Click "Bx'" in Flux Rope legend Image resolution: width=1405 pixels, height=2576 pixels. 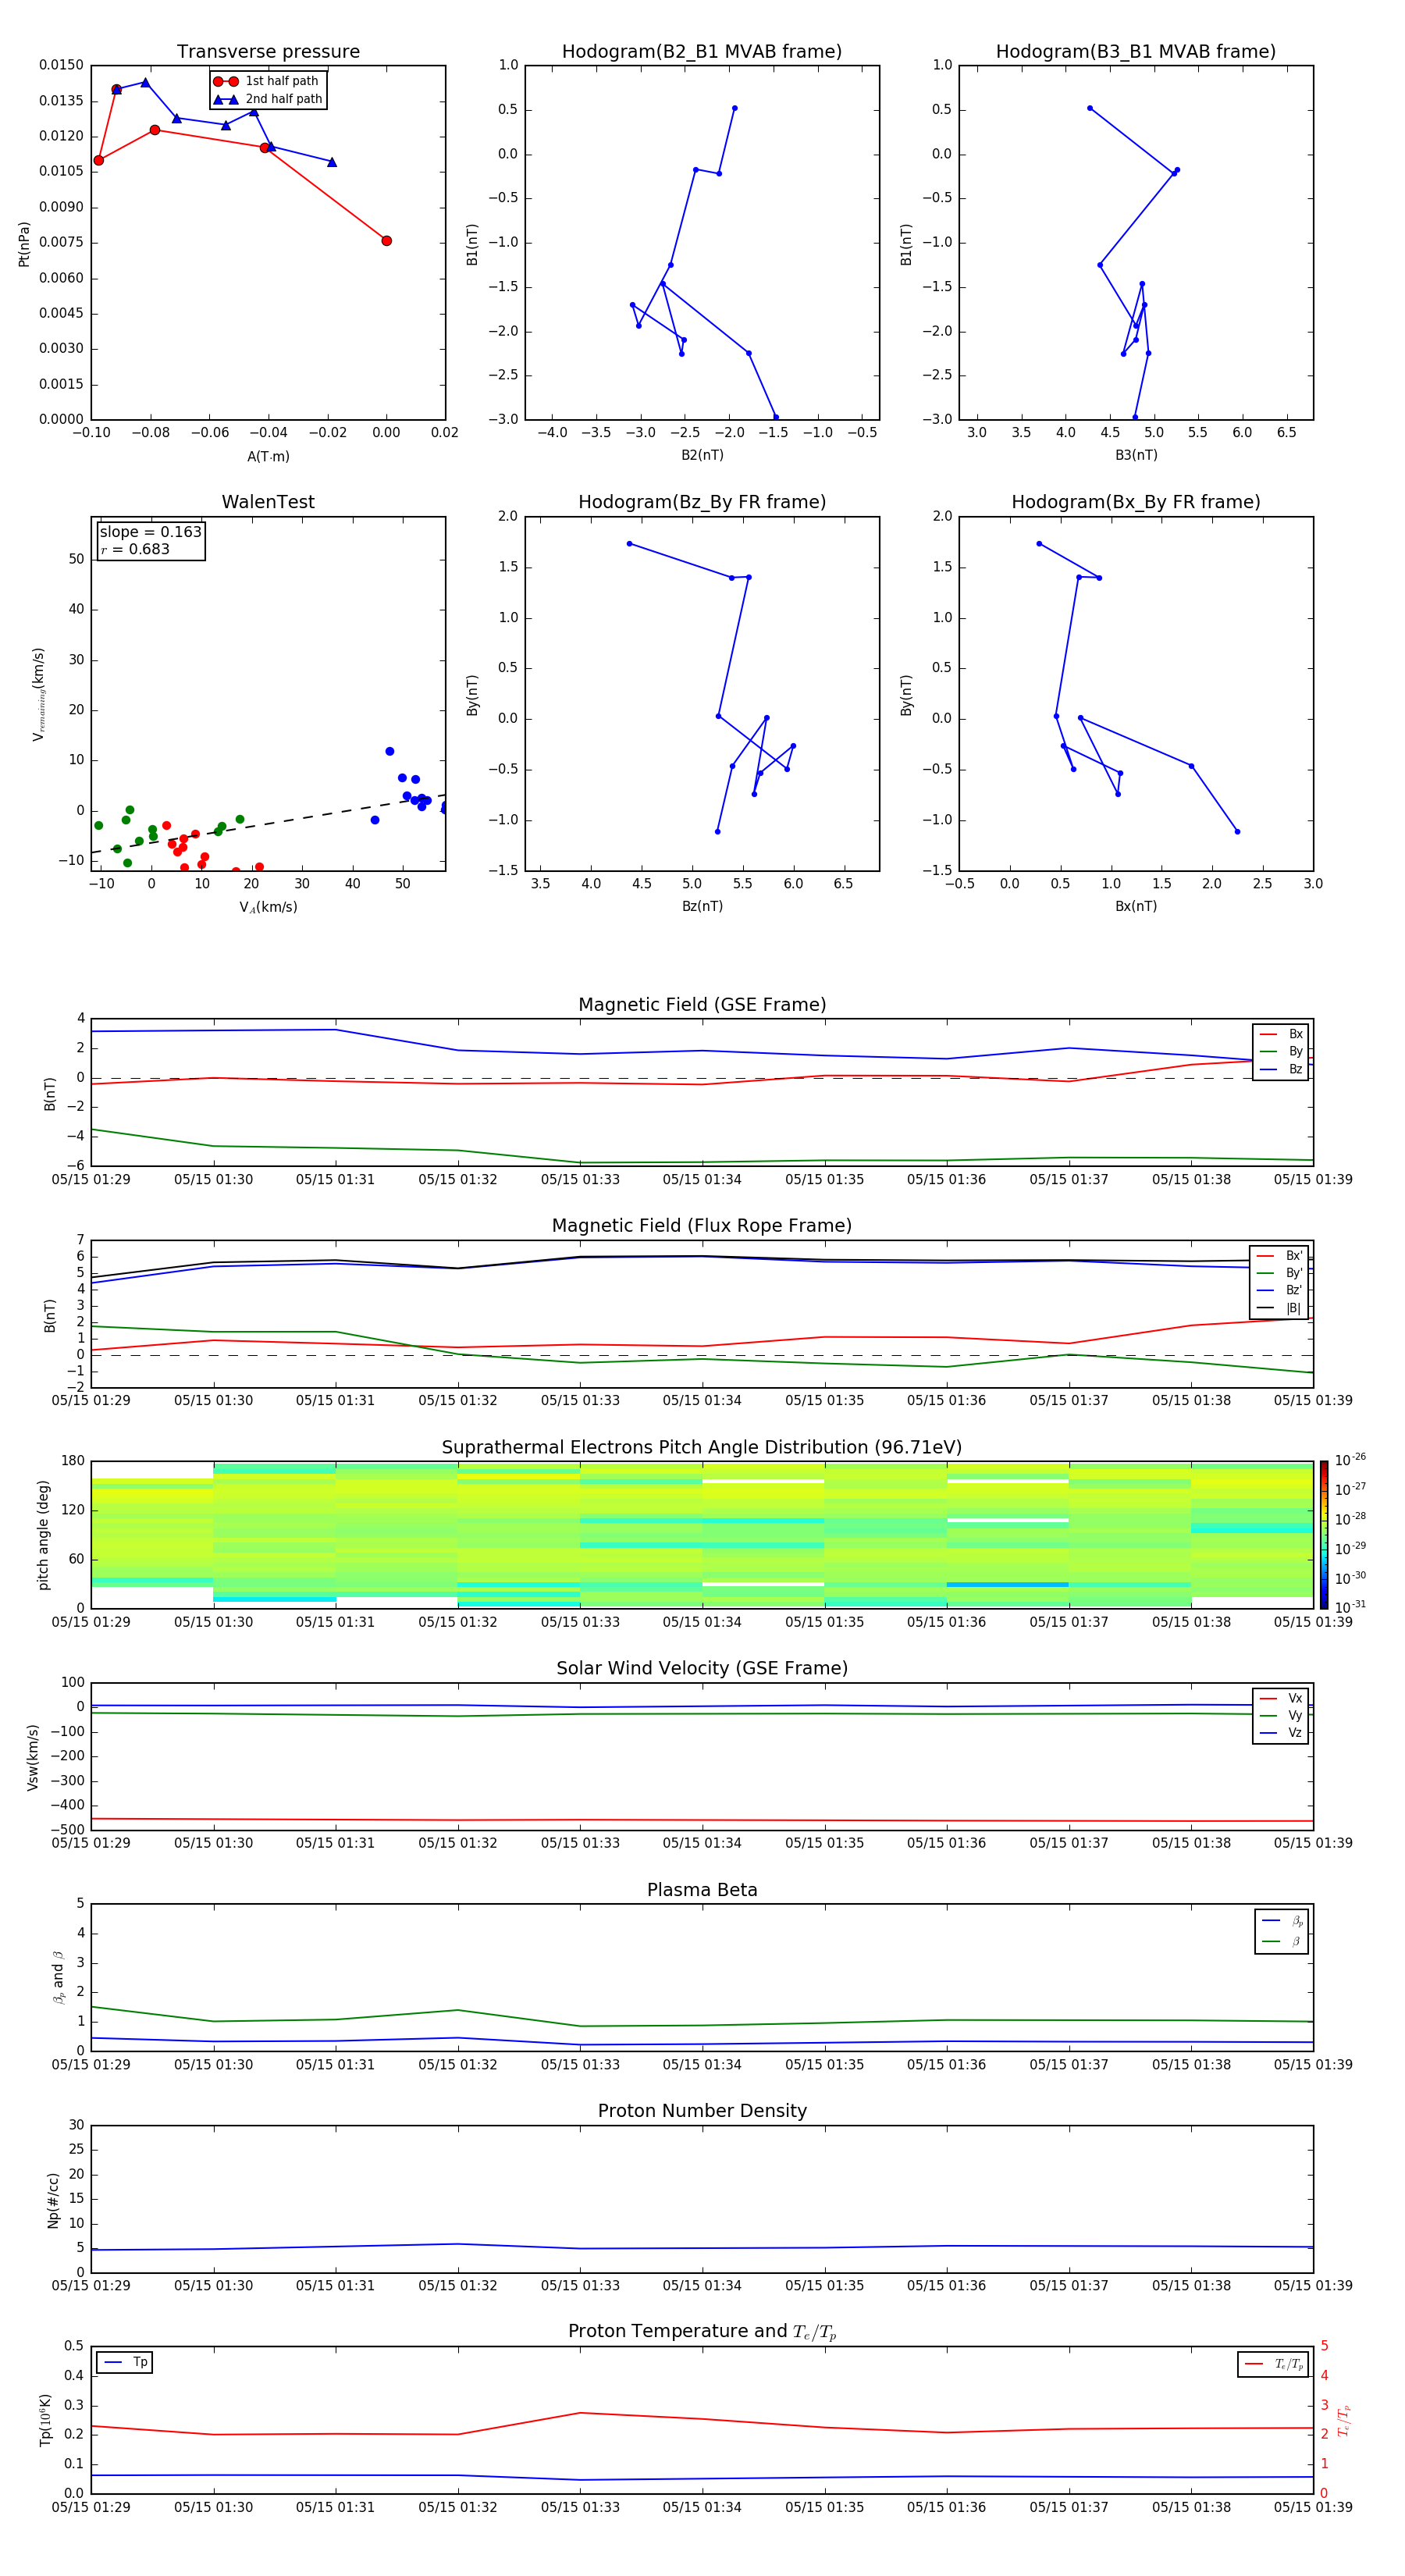coord(1294,1257)
